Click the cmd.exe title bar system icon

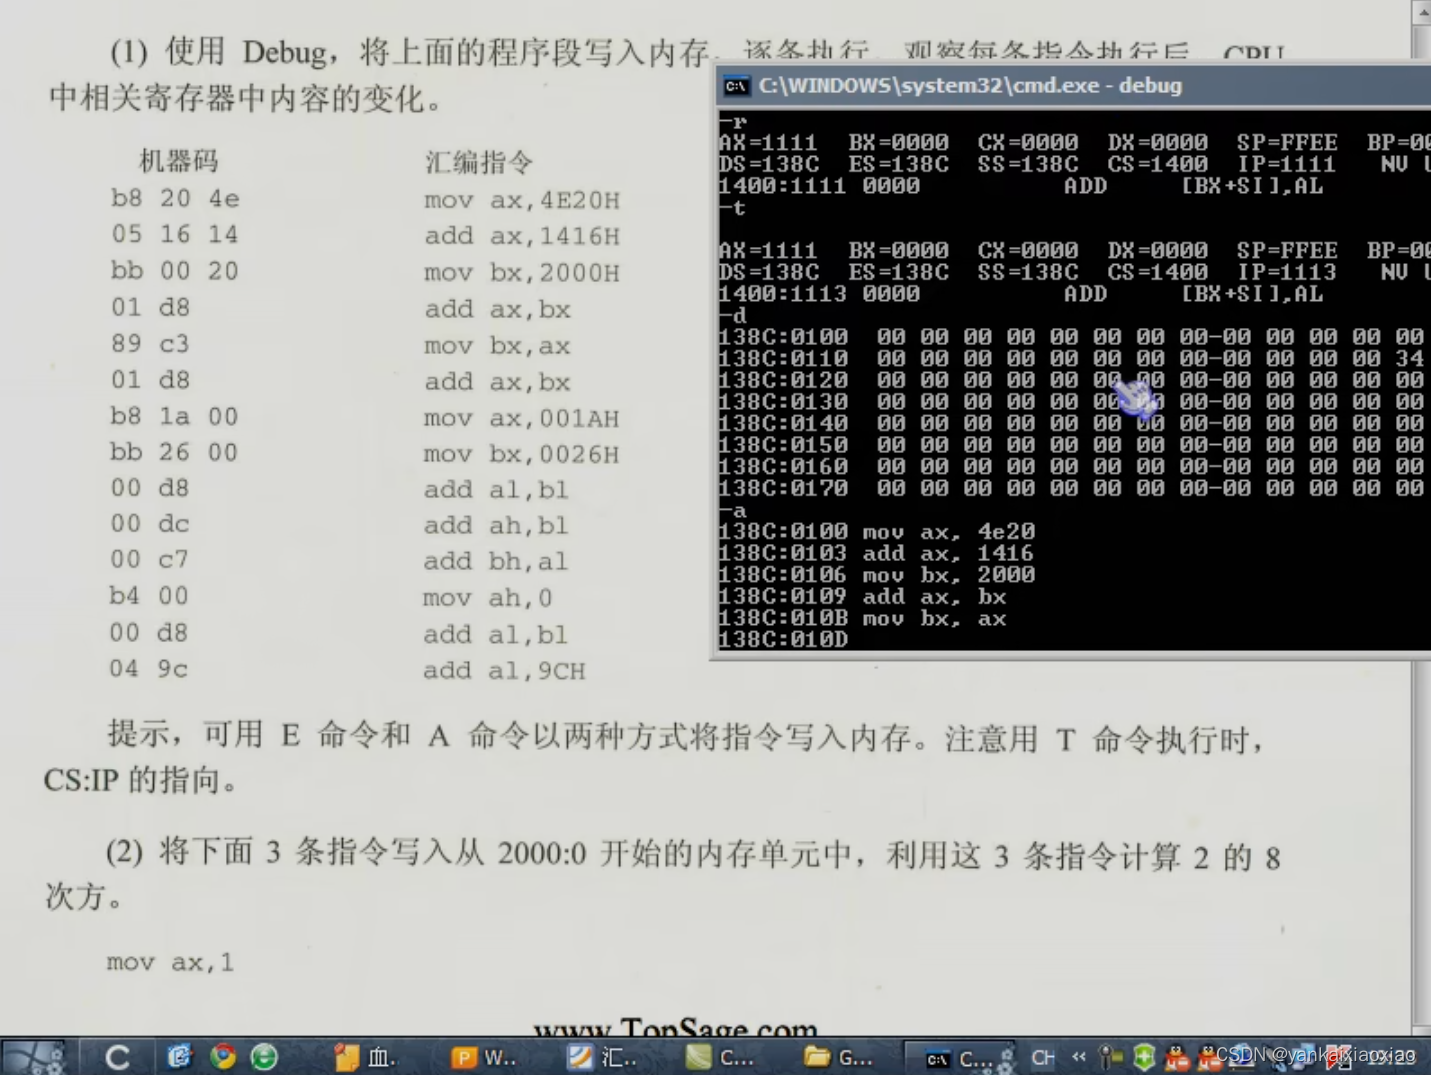736,86
